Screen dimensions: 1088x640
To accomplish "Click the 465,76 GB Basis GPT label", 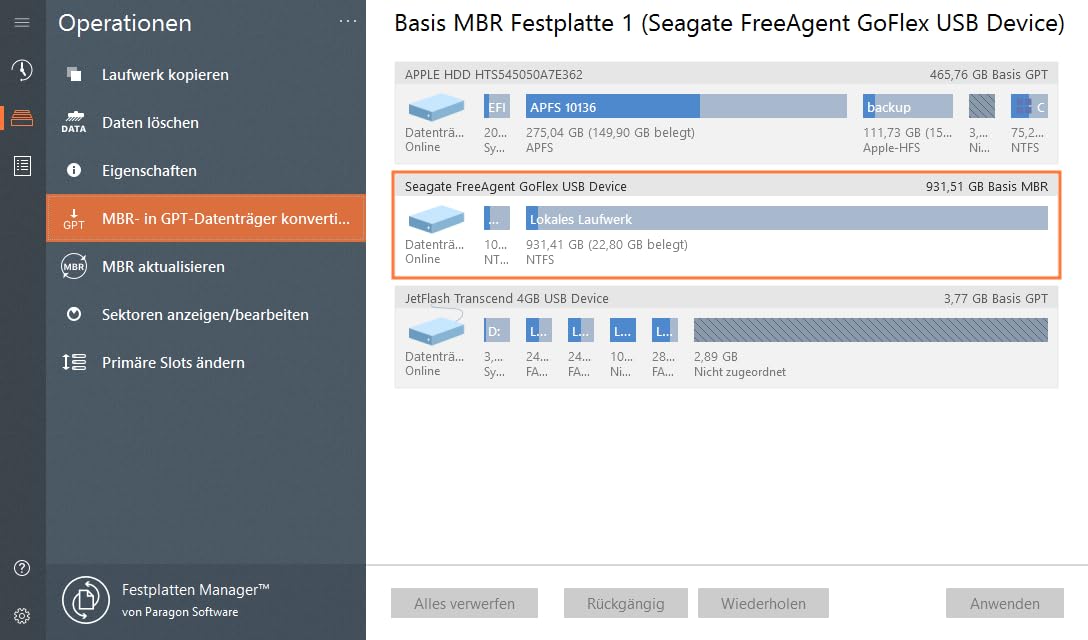I will click(x=989, y=74).
